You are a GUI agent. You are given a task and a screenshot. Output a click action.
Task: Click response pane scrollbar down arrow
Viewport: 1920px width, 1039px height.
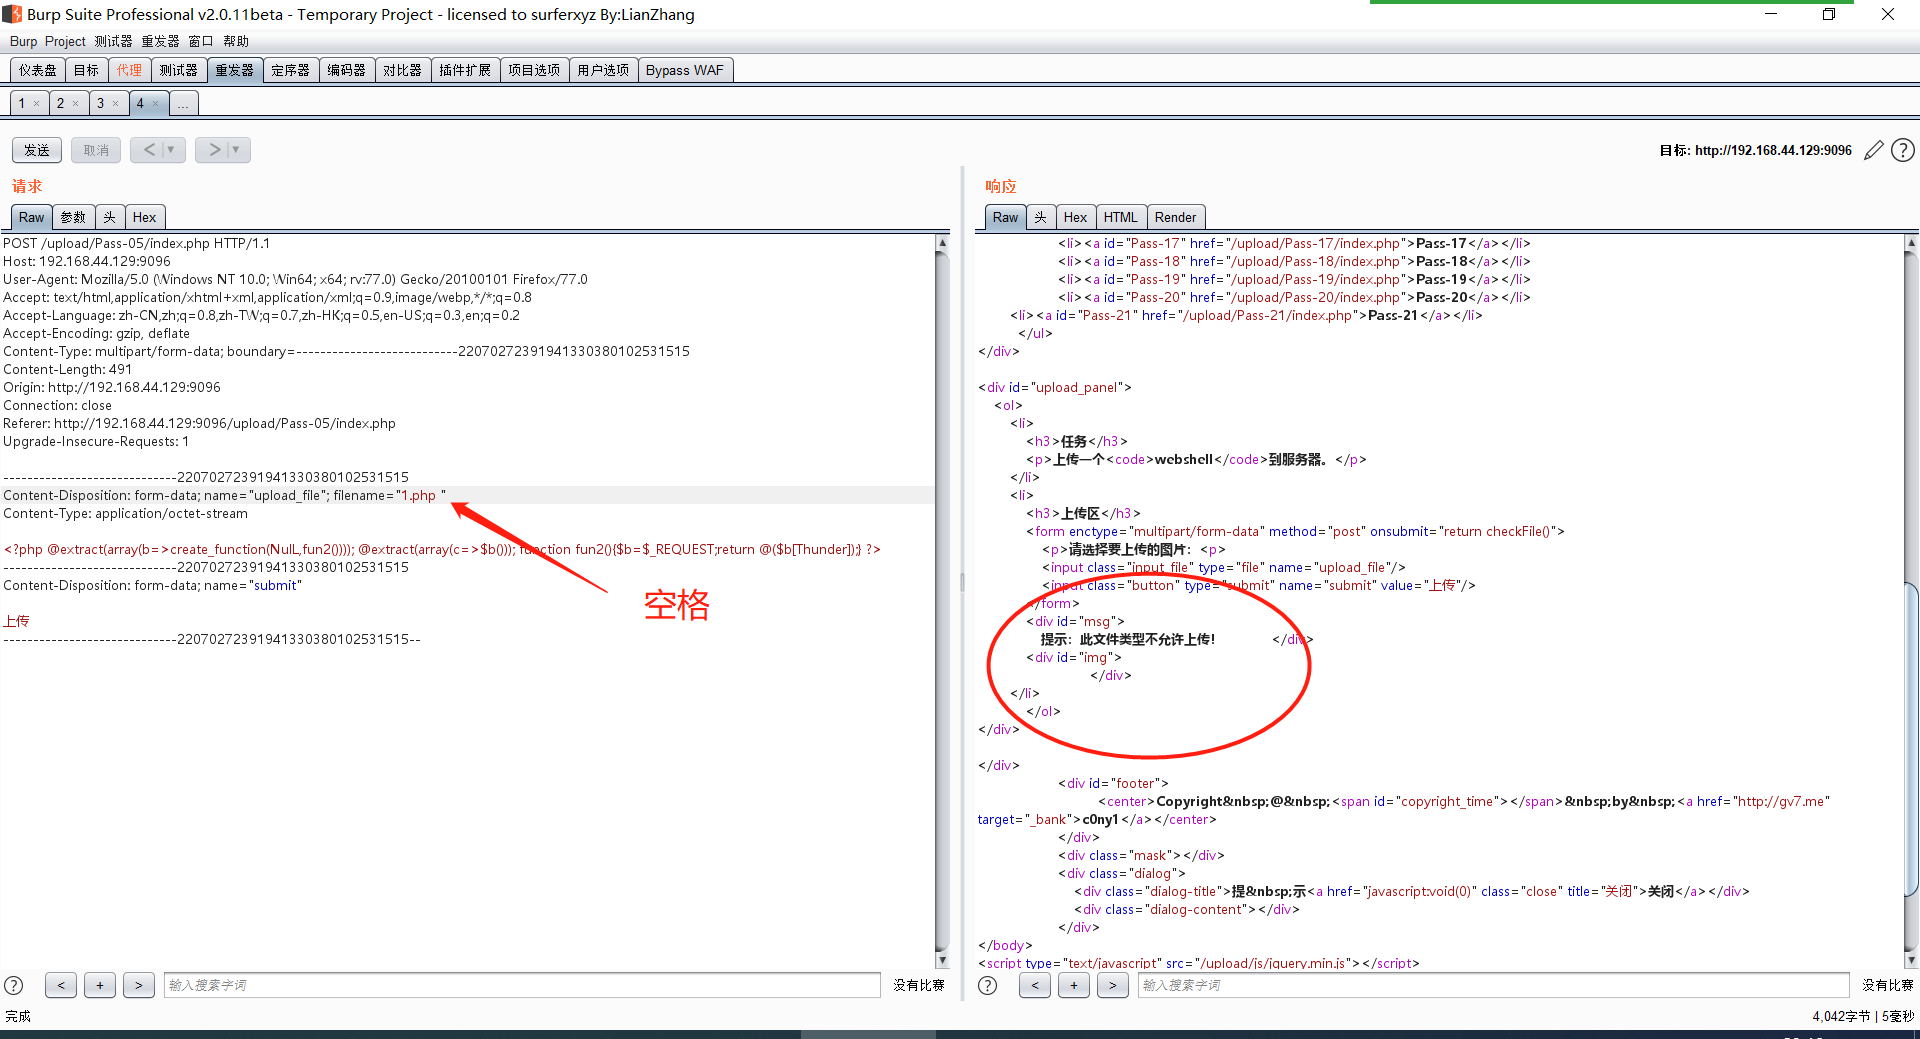tap(1912, 961)
